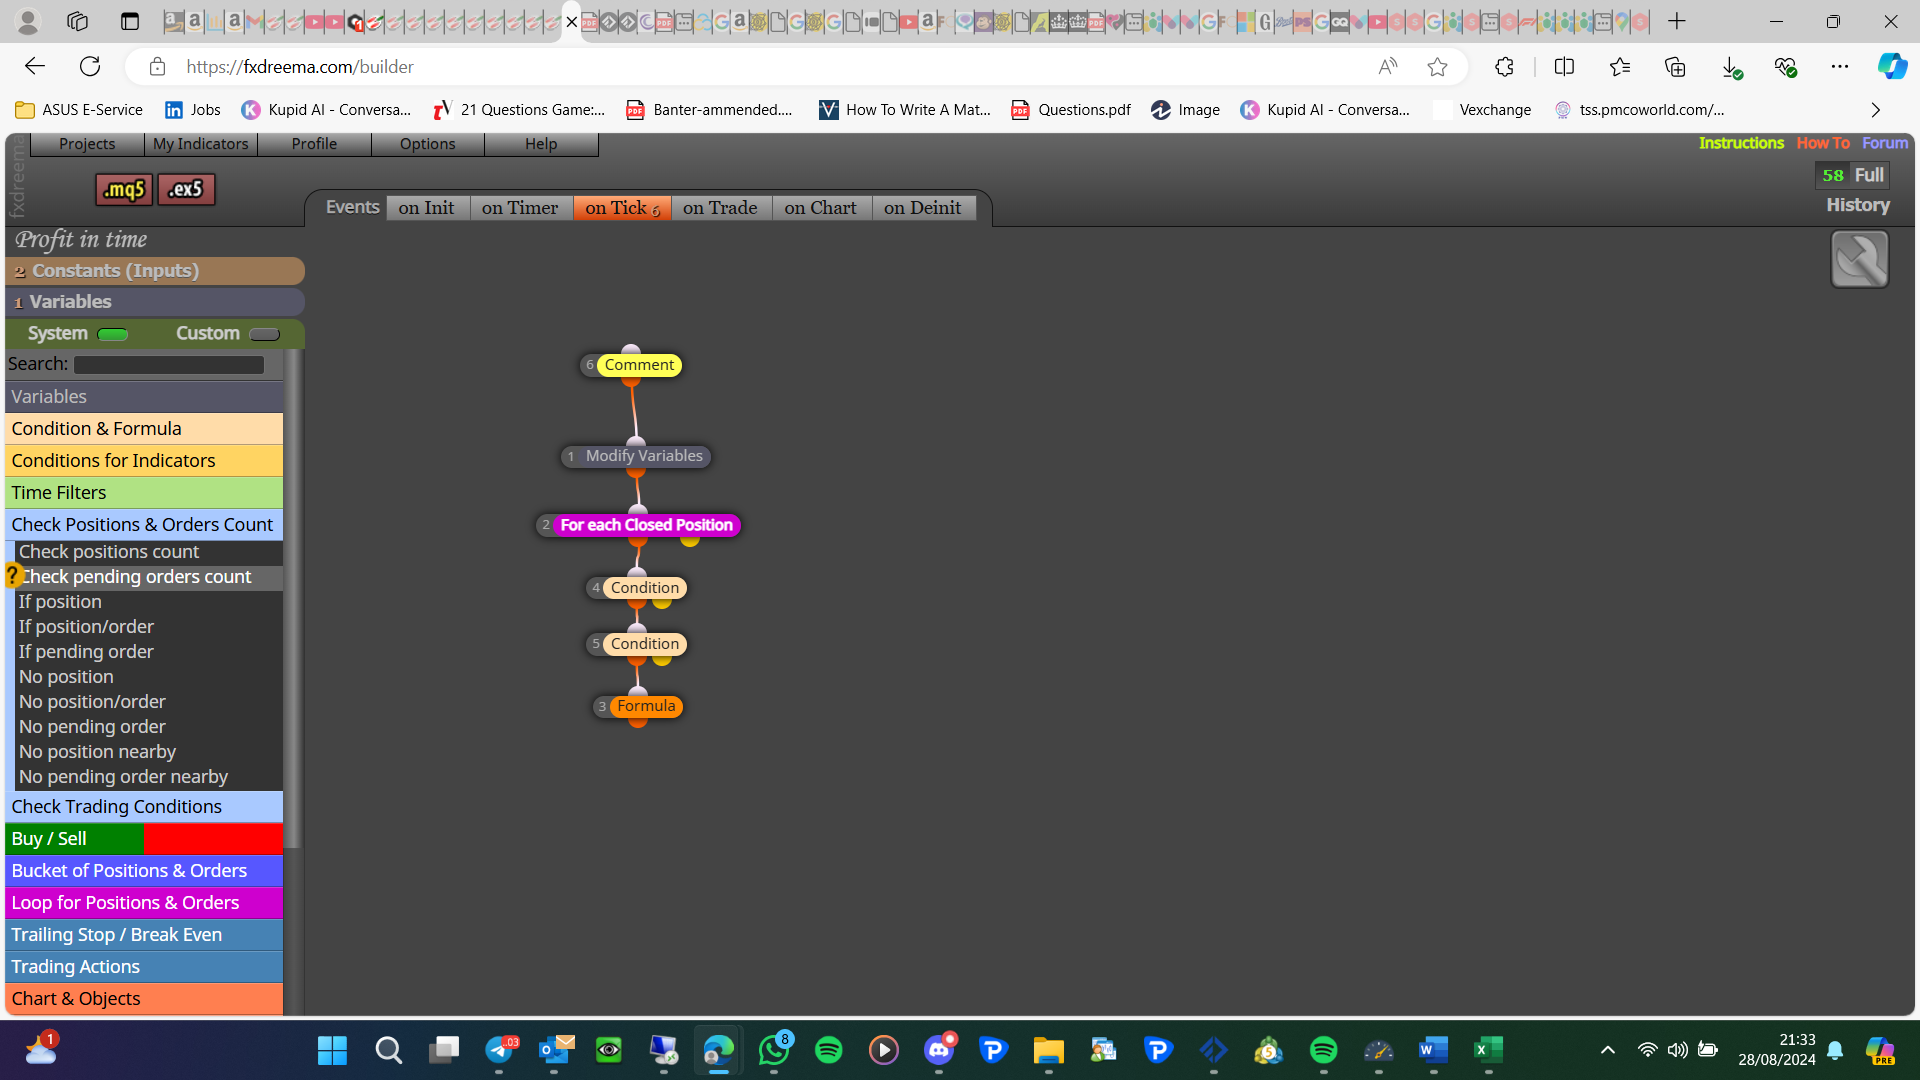
Task: Download the .mq5 source file
Action: [x=124, y=189]
